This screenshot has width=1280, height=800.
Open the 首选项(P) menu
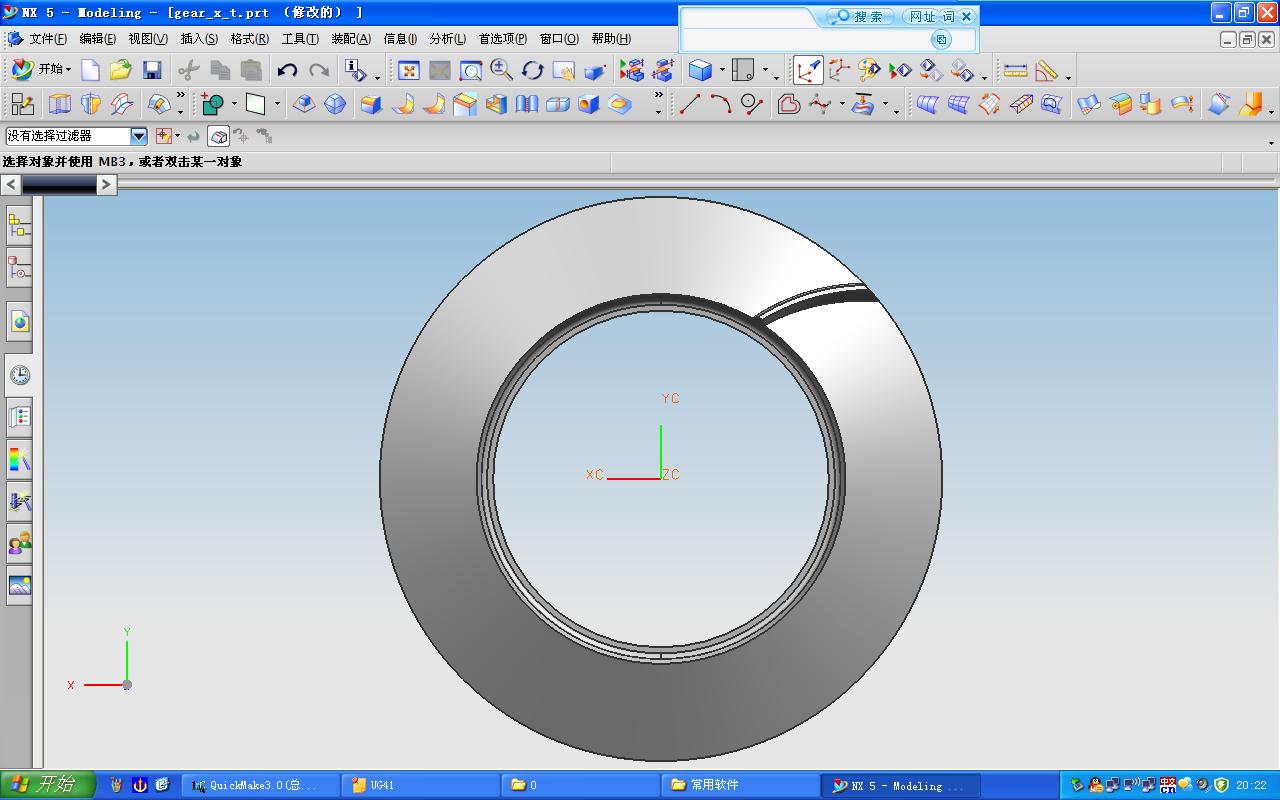(x=502, y=39)
